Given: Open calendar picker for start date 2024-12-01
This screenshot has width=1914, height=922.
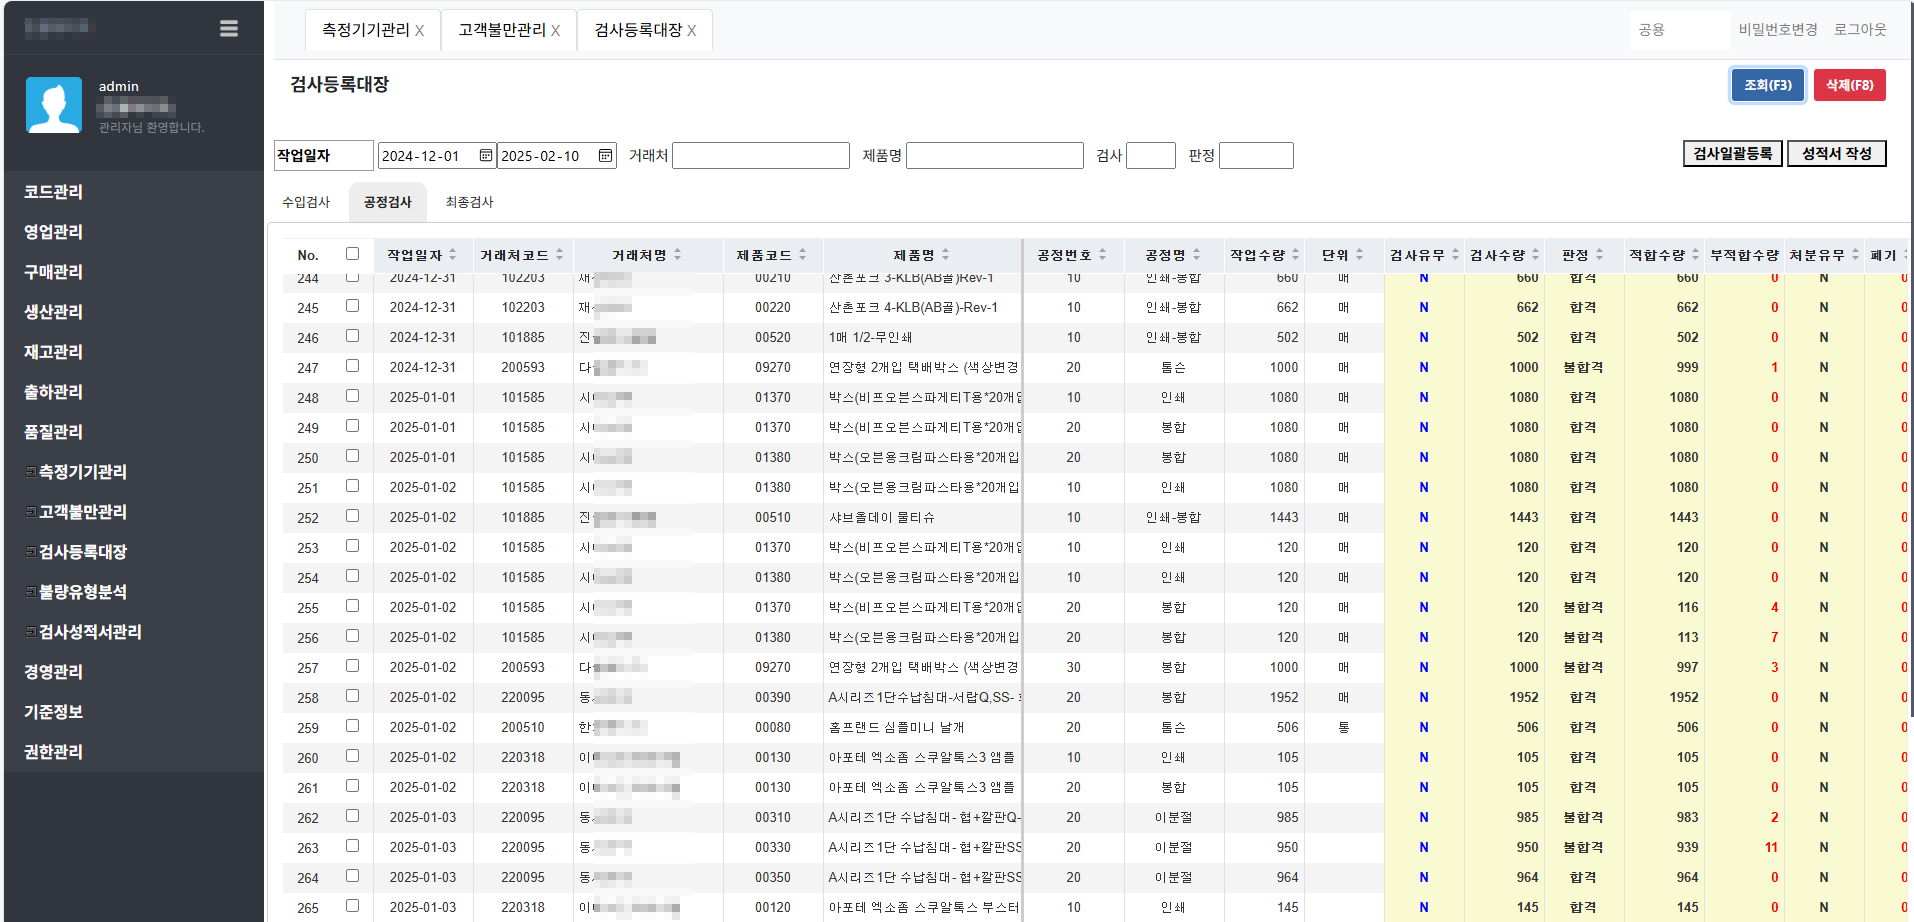Looking at the screenshot, I should (486, 155).
